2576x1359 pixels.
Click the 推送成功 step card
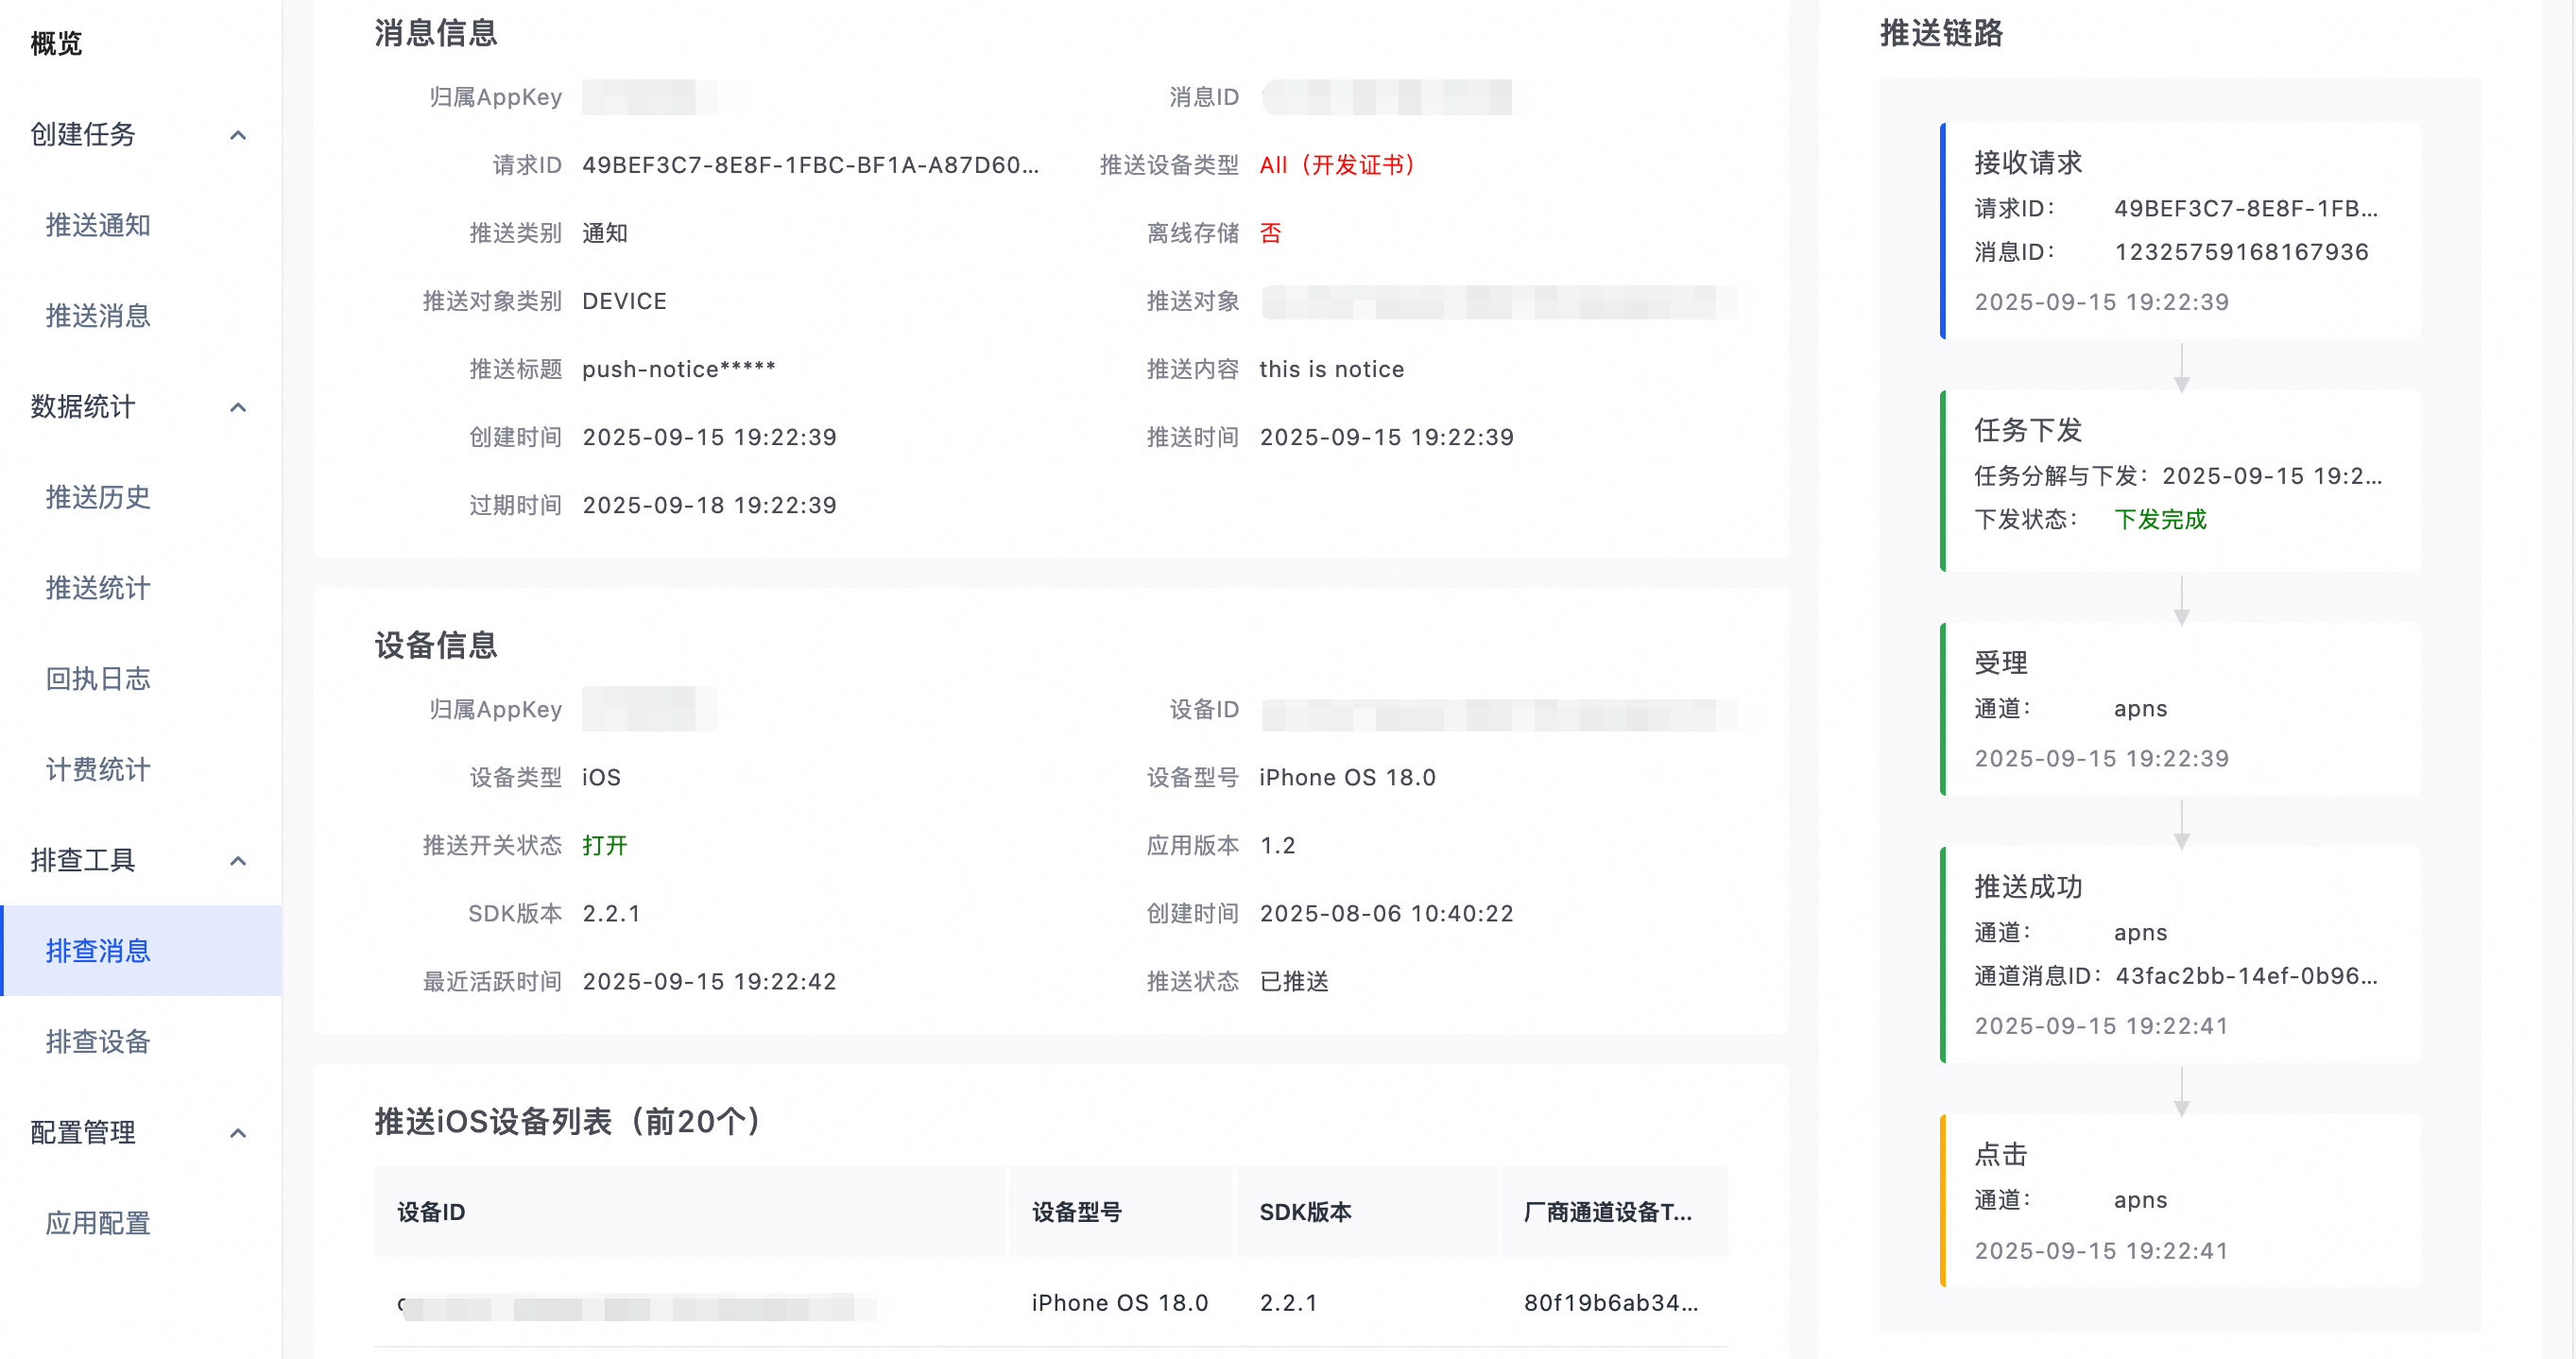point(2180,955)
